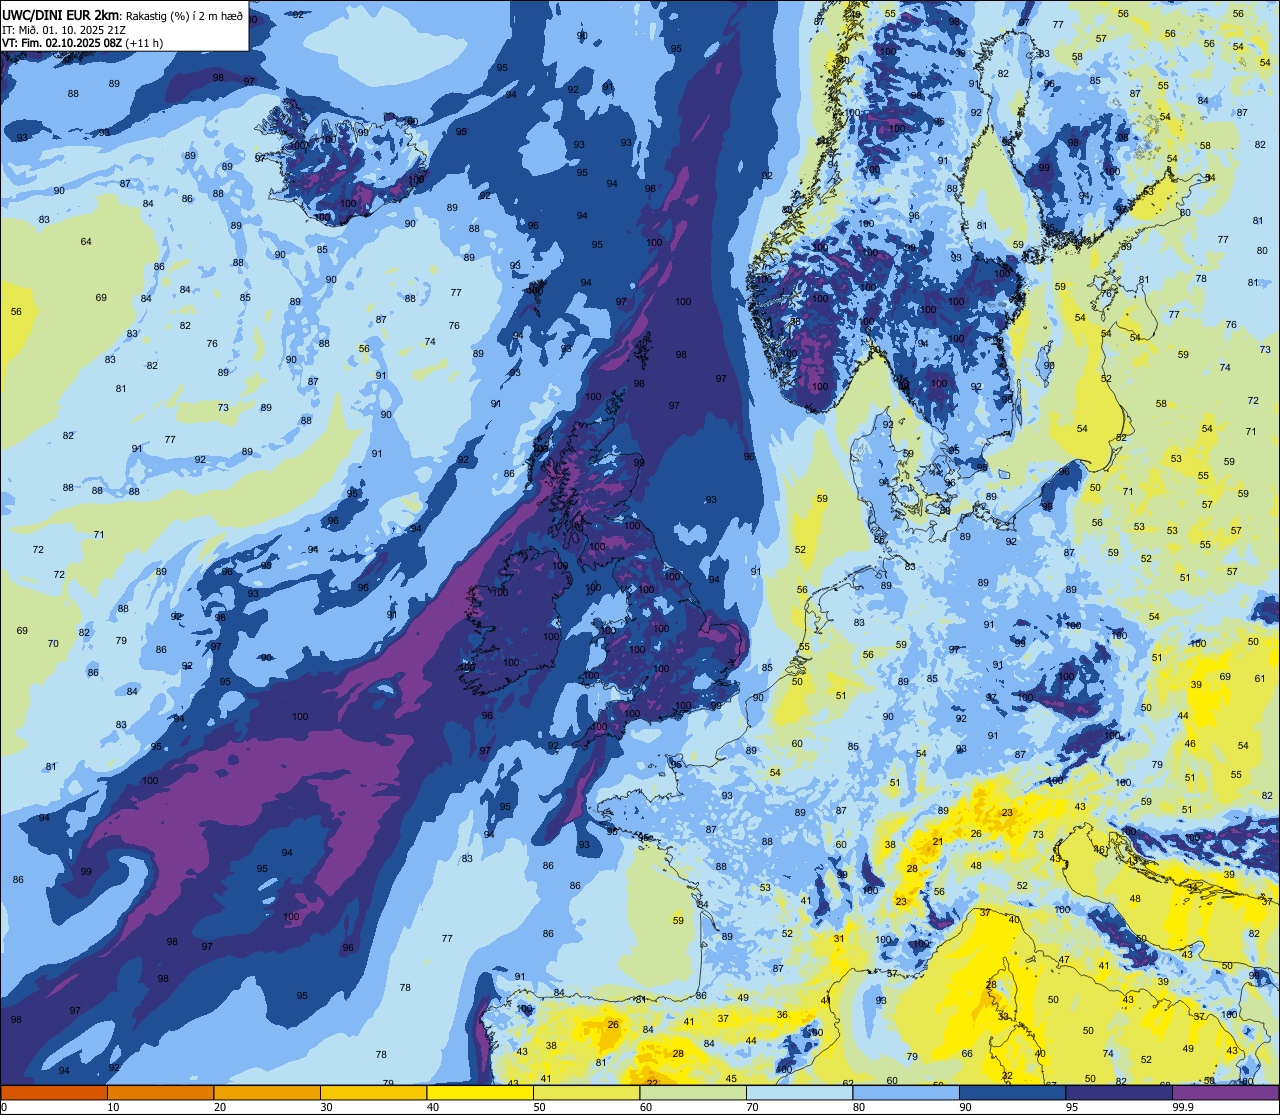
Task: Click the '50' label under the legend
Action: pyautogui.click(x=540, y=1107)
